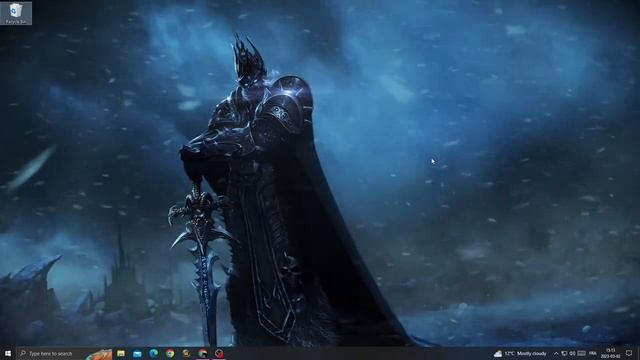Click the touch keyboard tray icon
Viewport: 640px width, 360px height.
click(x=582, y=353)
